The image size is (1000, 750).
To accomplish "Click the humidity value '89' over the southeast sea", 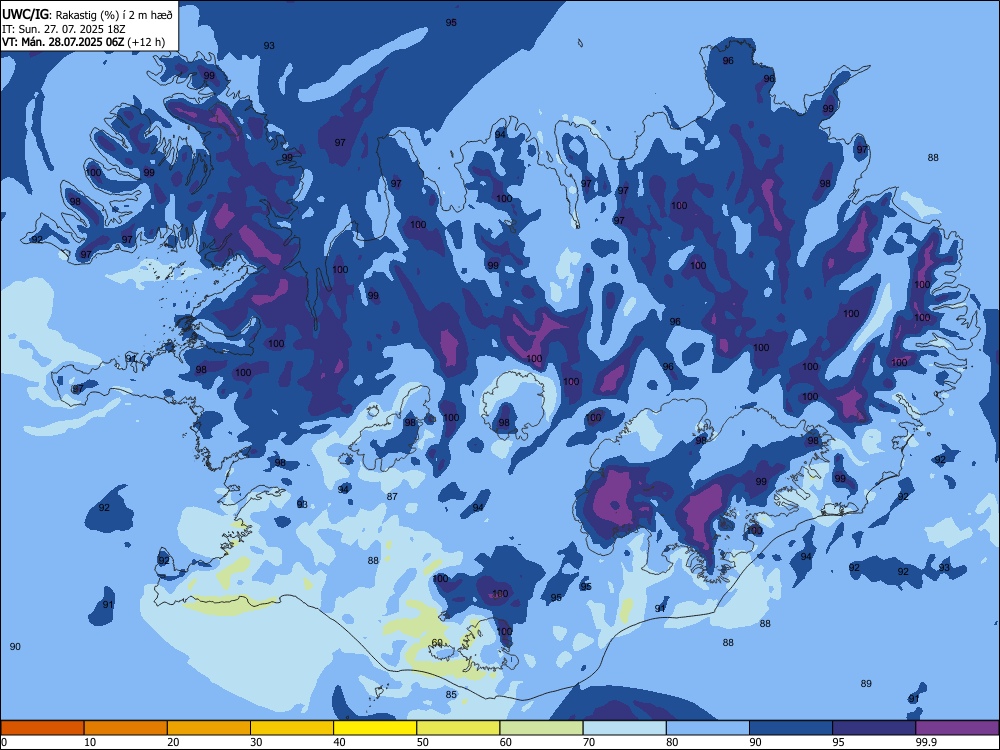I will point(865,684).
